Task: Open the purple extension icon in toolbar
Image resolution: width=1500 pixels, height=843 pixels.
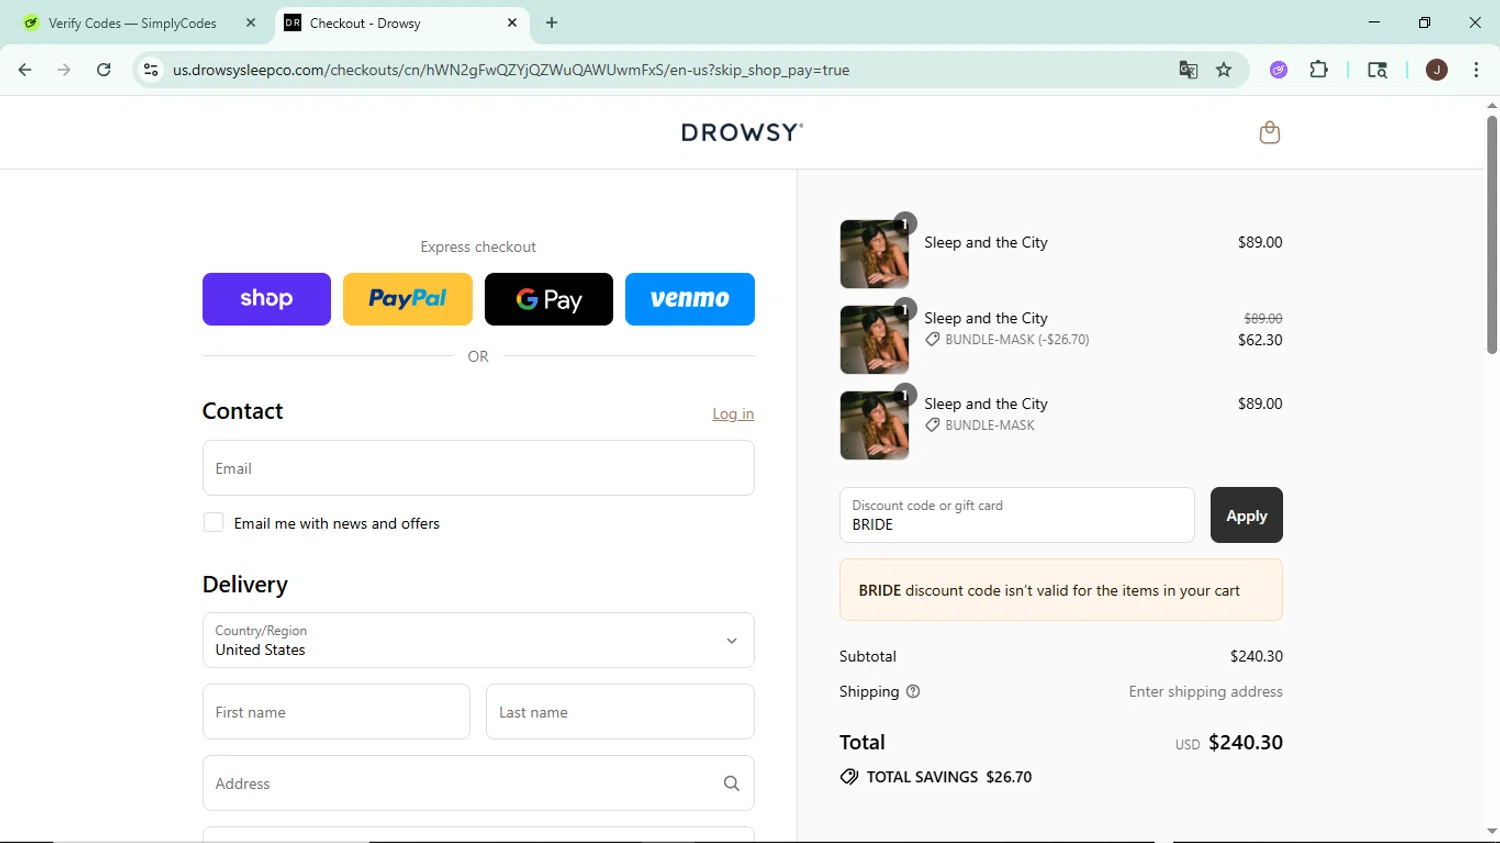Action: (1279, 70)
